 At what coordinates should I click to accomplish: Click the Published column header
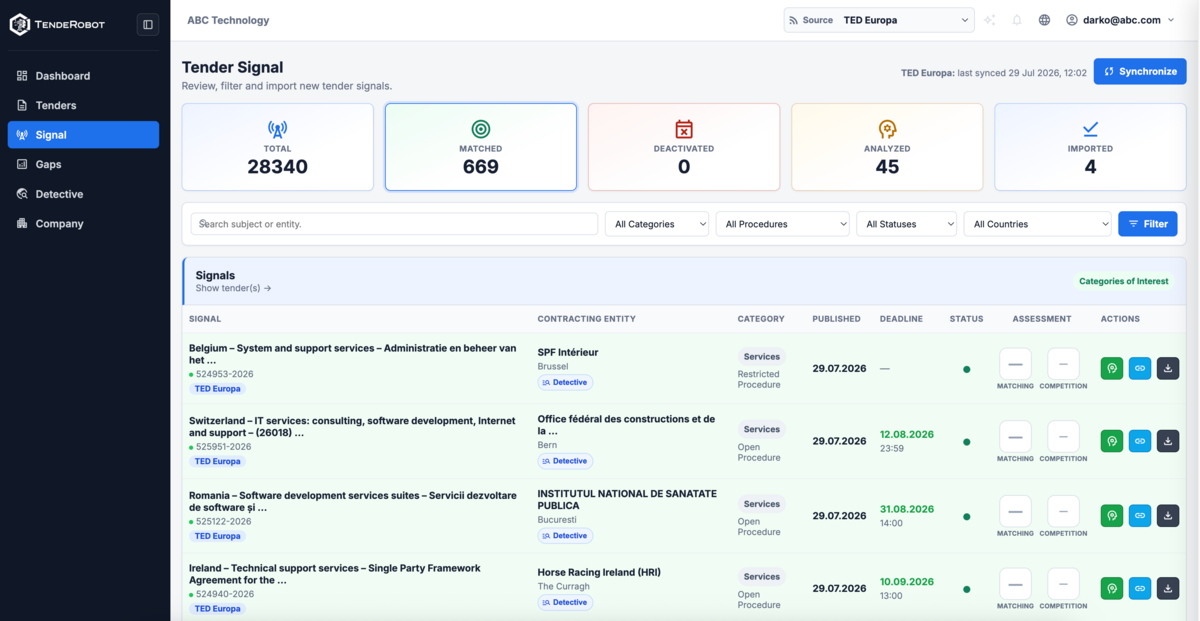[x=836, y=319]
